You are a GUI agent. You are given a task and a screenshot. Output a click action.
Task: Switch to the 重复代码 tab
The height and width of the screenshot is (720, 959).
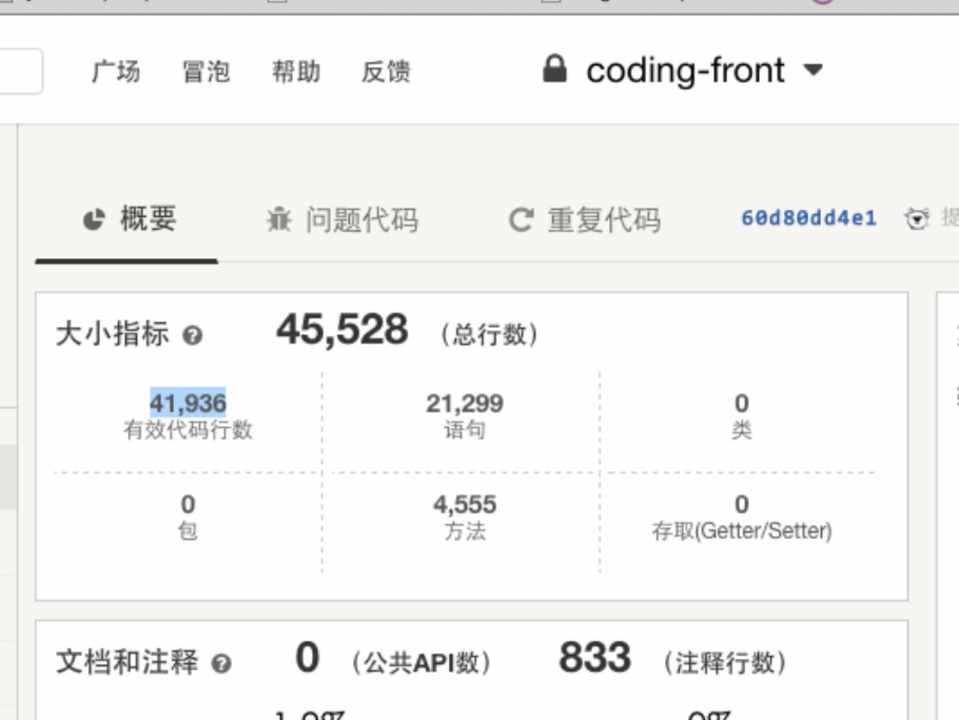[x=603, y=220]
